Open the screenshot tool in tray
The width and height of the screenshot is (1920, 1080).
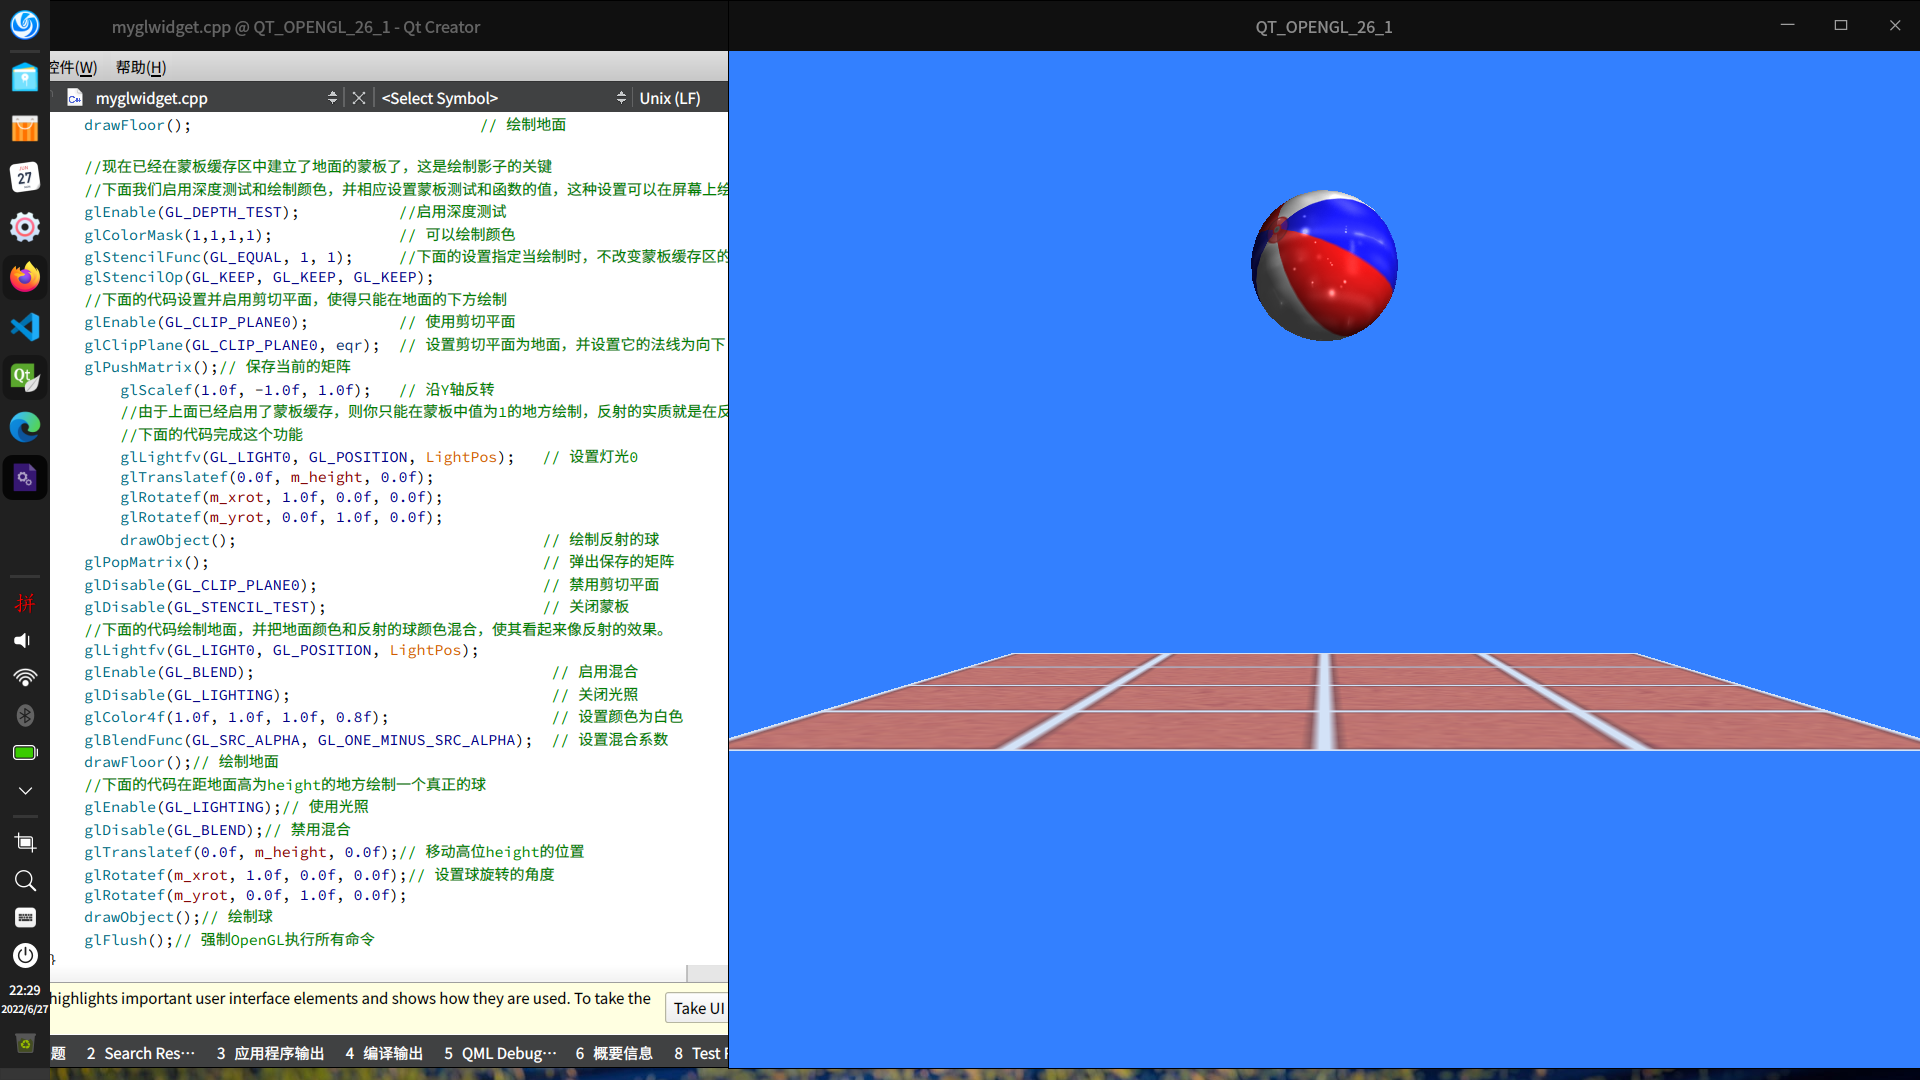(x=25, y=842)
